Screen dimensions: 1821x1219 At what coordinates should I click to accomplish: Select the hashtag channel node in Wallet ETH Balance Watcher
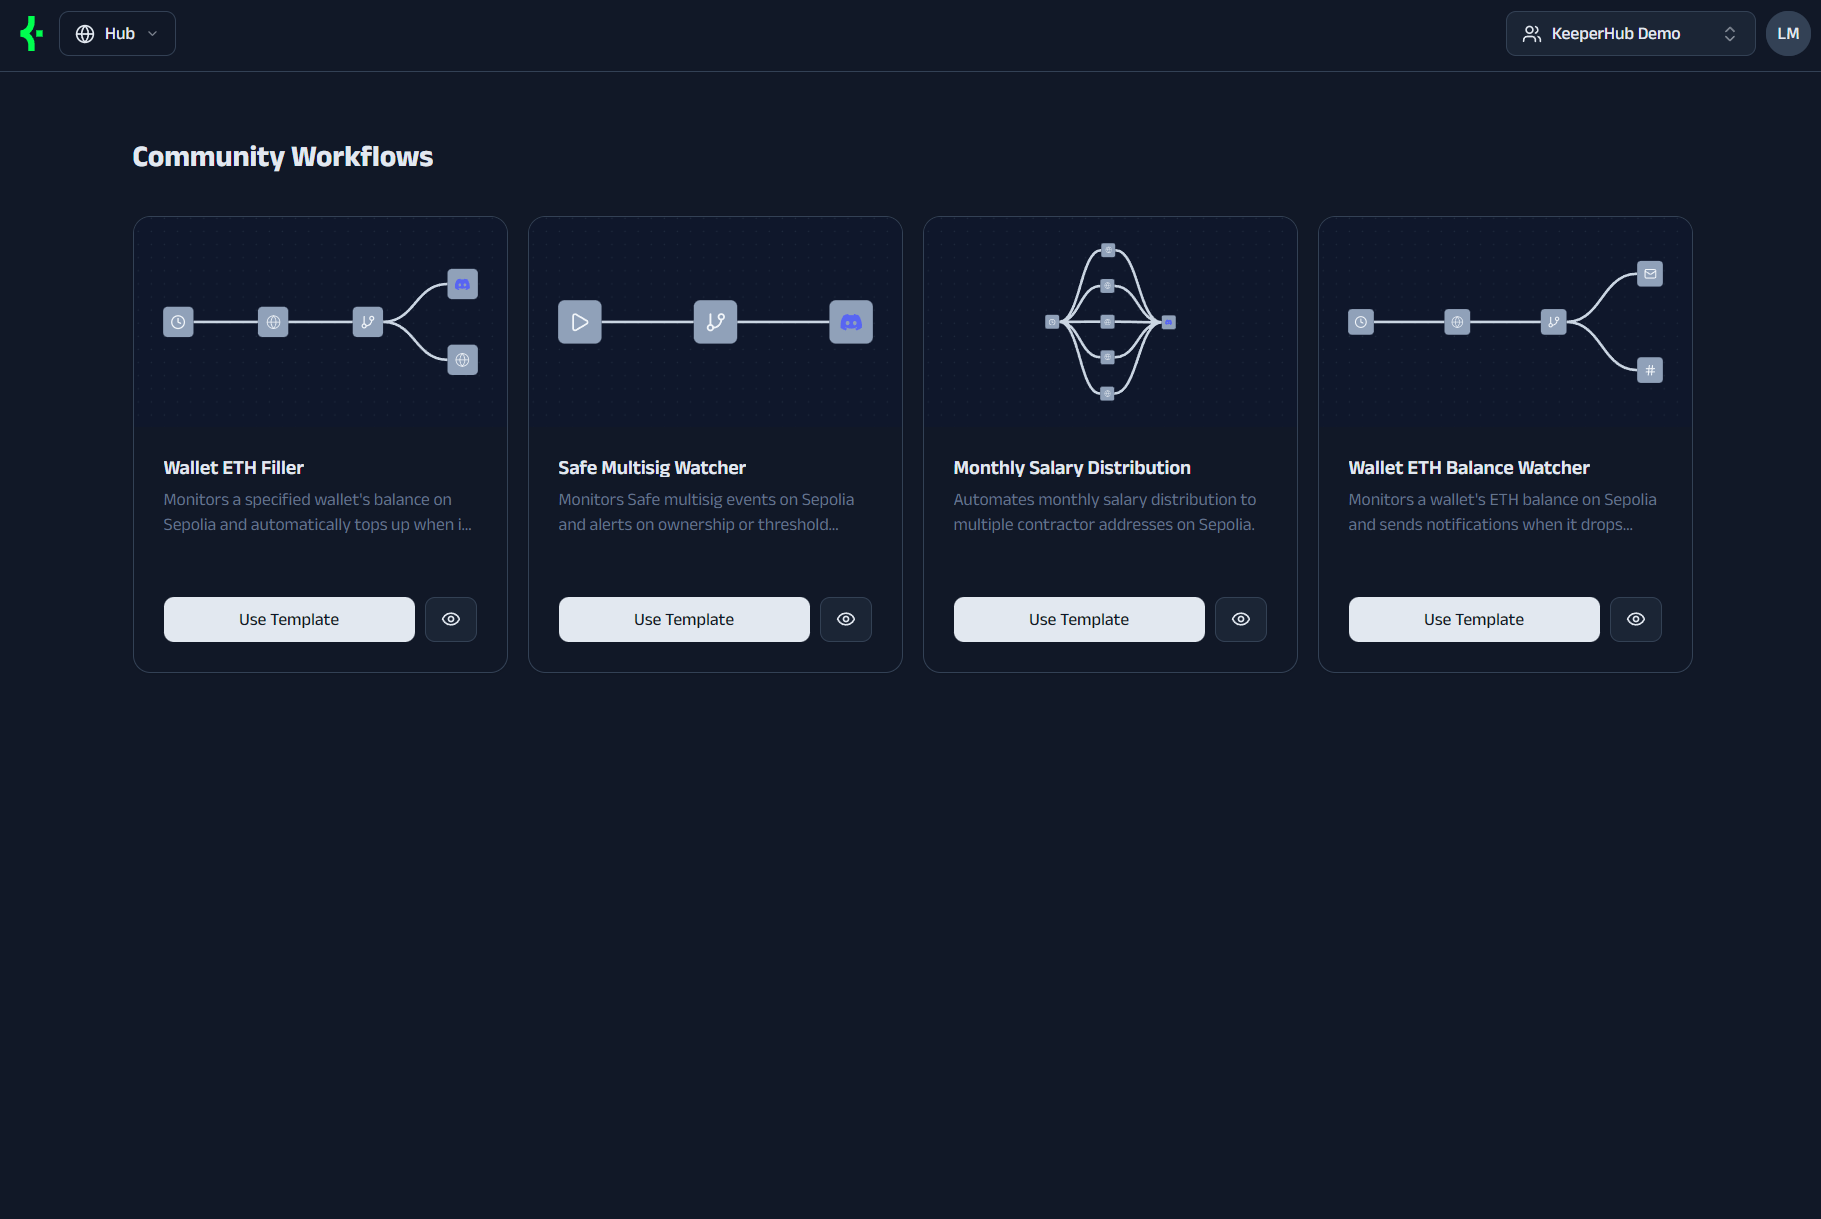point(1650,369)
